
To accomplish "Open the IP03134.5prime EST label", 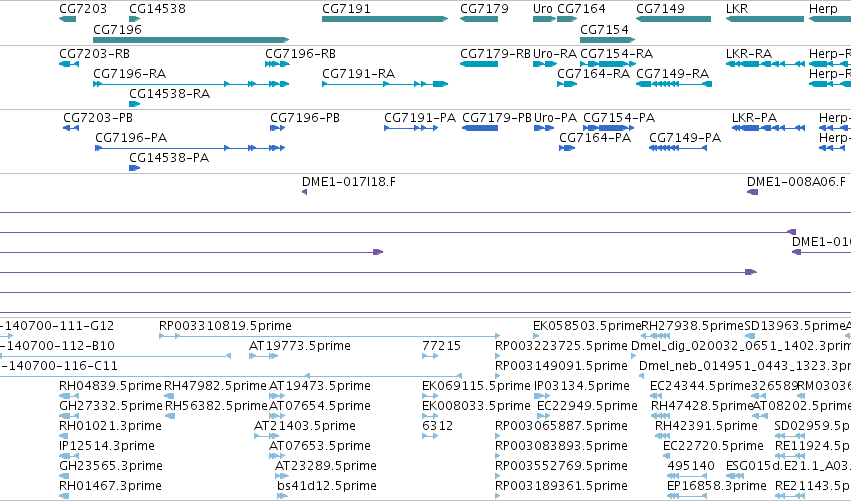I will point(582,386).
